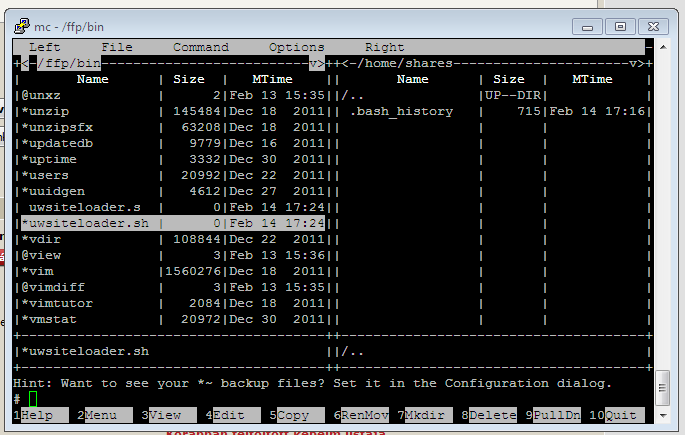Click the Feb 14 17:16 modification time

(x=597, y=111)
